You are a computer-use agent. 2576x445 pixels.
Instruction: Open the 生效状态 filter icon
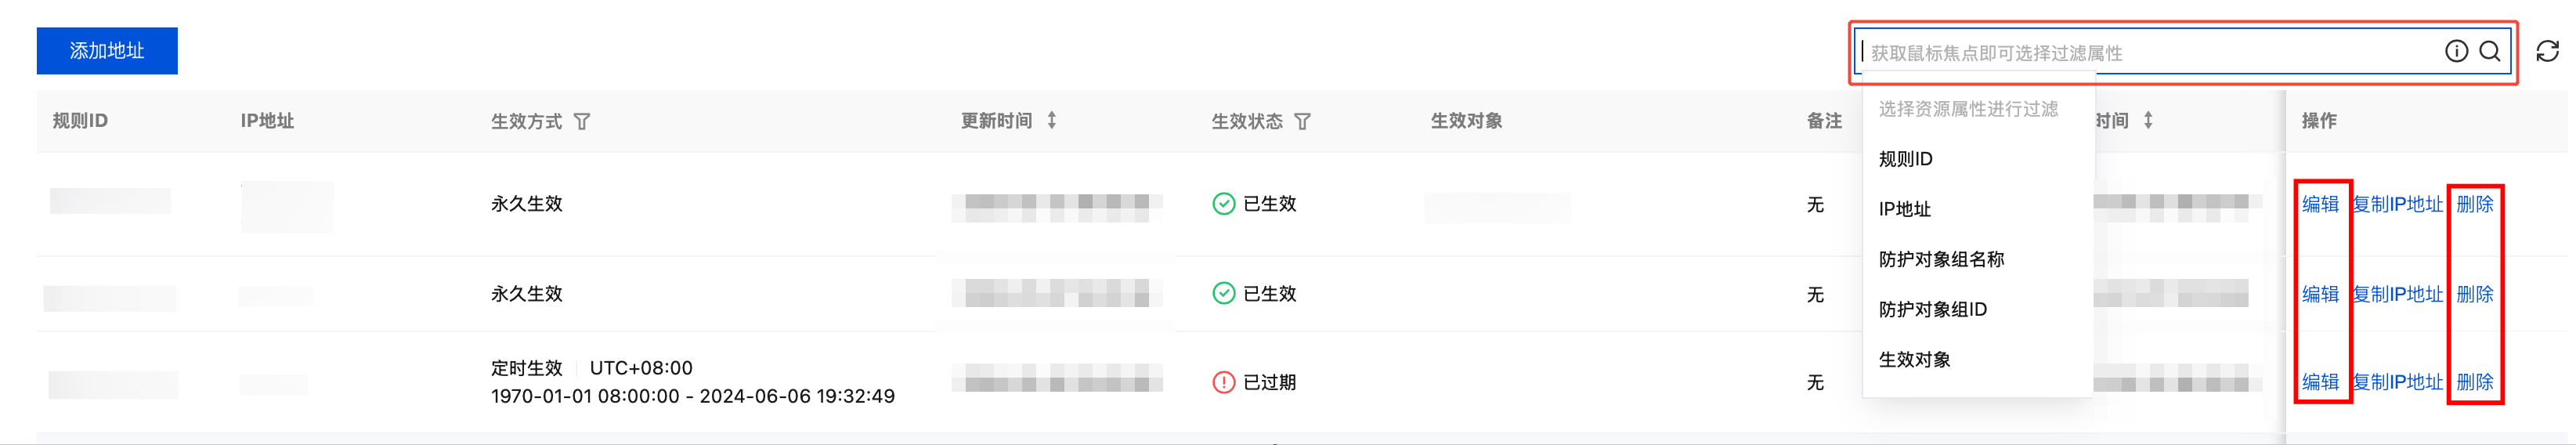coord(1302,121)
